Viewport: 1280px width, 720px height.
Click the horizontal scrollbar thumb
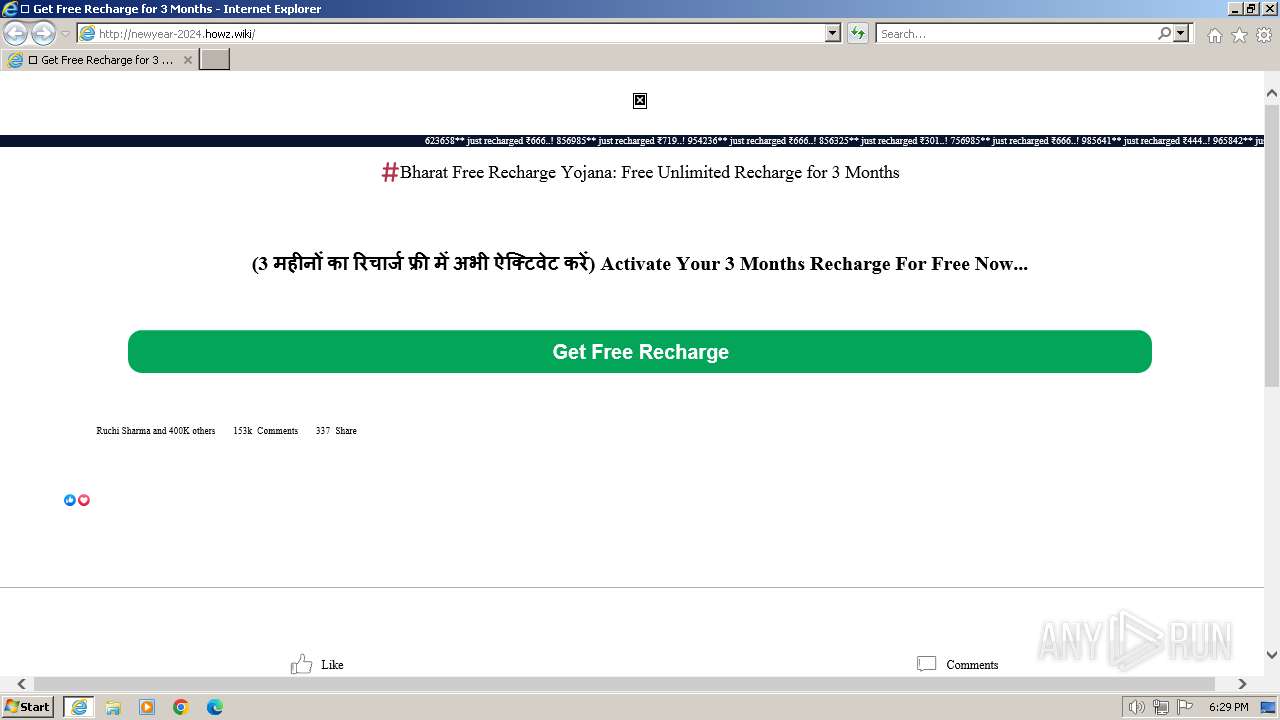624,684
